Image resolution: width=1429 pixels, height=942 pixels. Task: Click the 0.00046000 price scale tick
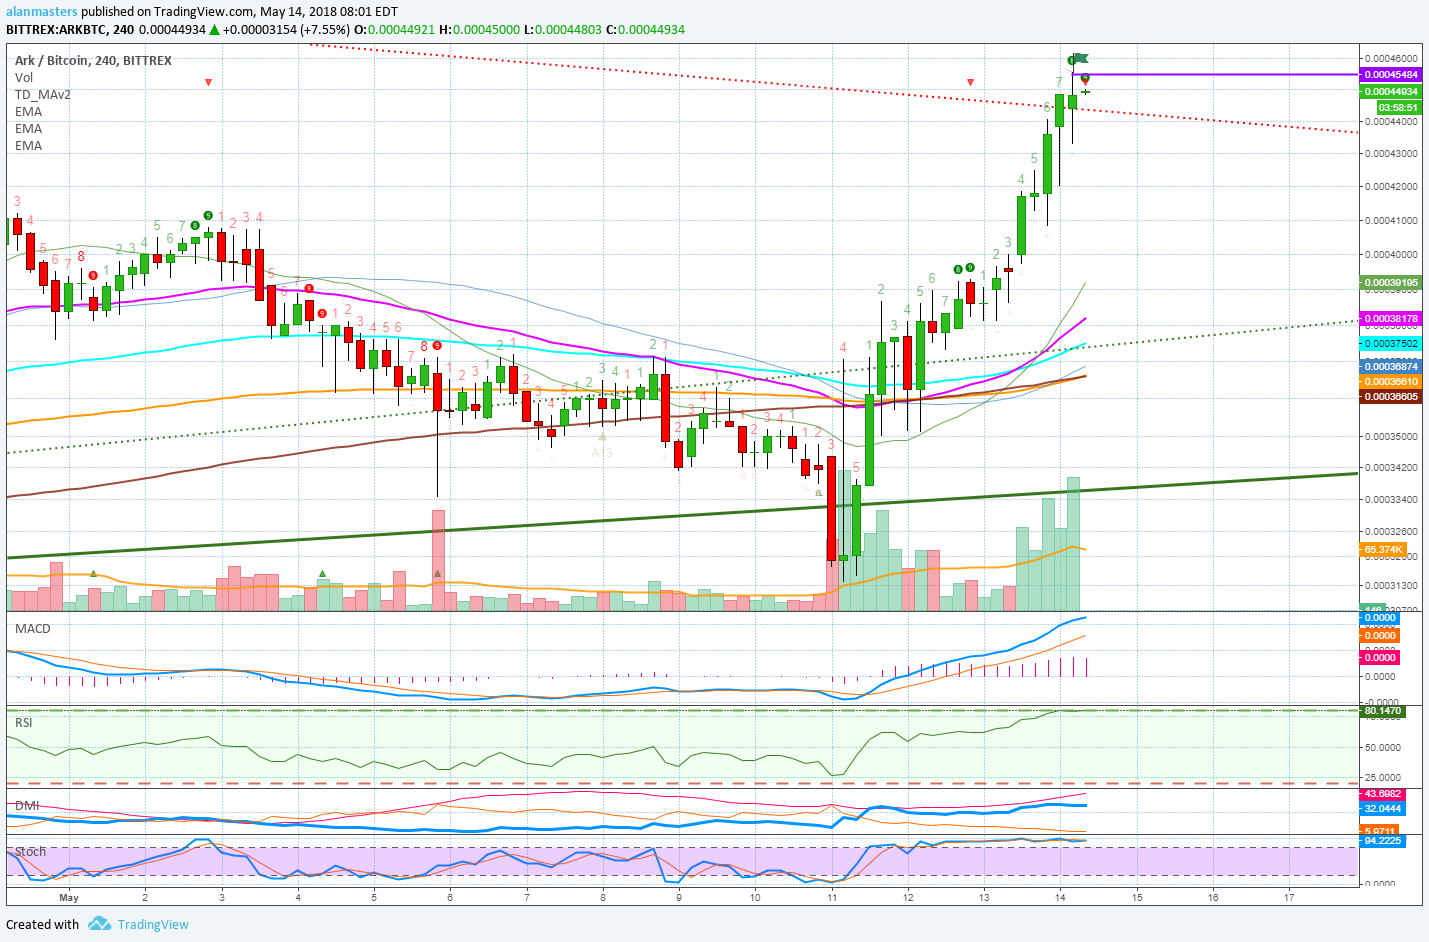click(x=1391, y=59)
